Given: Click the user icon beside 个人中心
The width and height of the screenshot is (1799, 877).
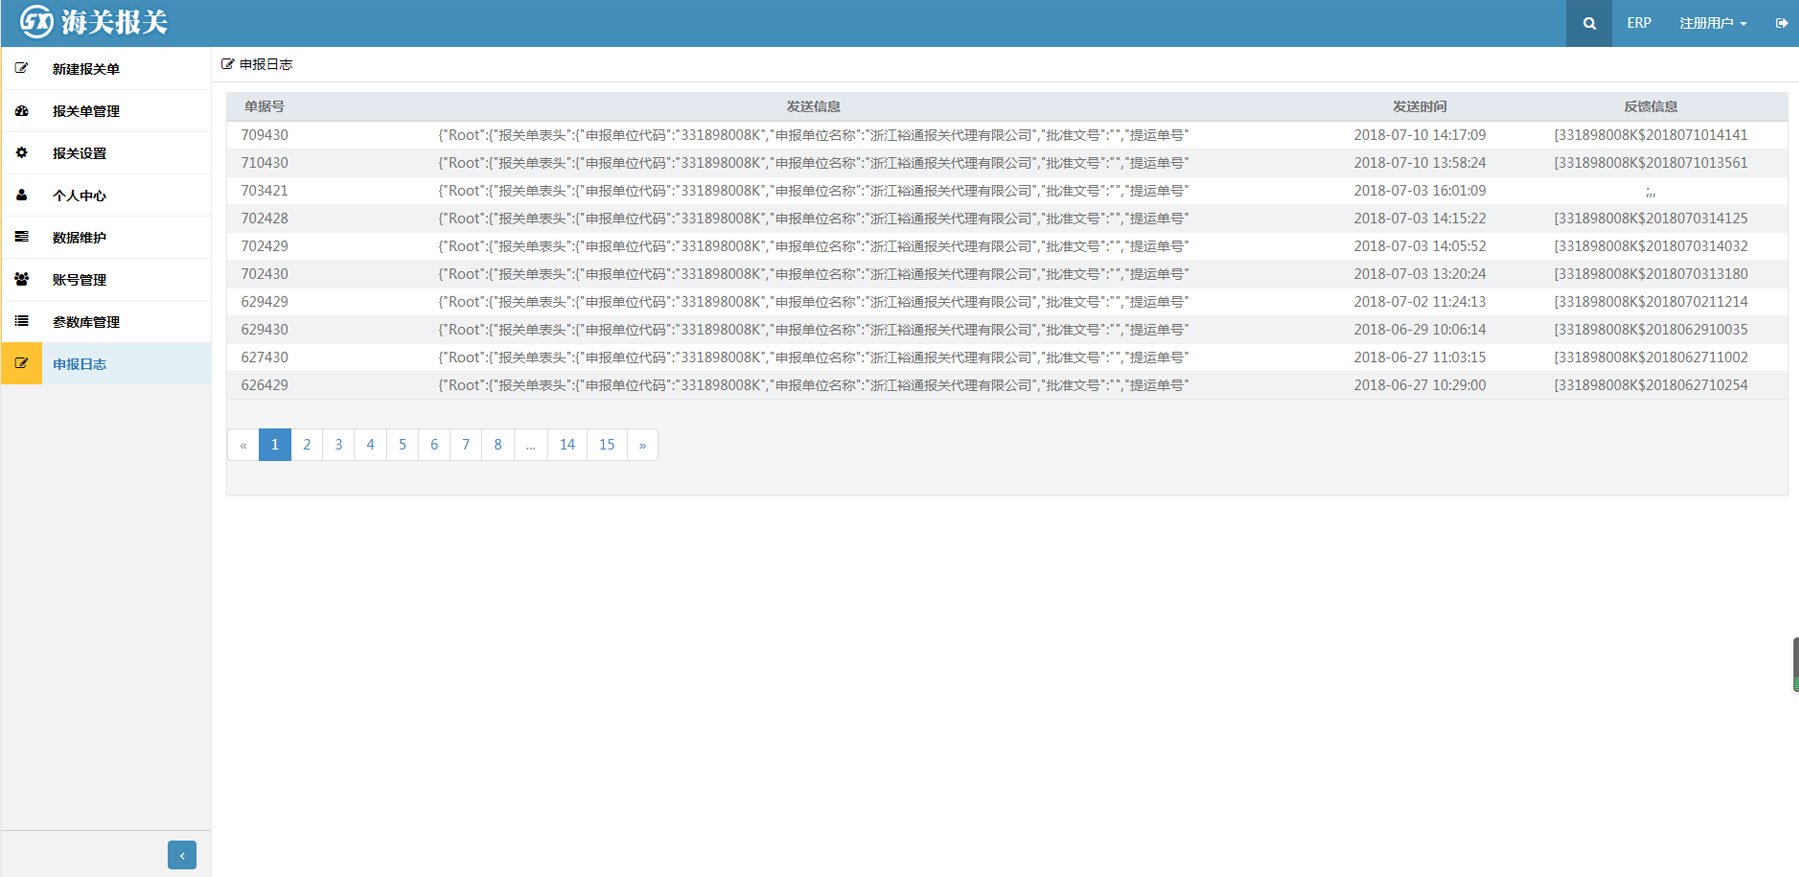Looking at the screenshot, I should (21, 195).
